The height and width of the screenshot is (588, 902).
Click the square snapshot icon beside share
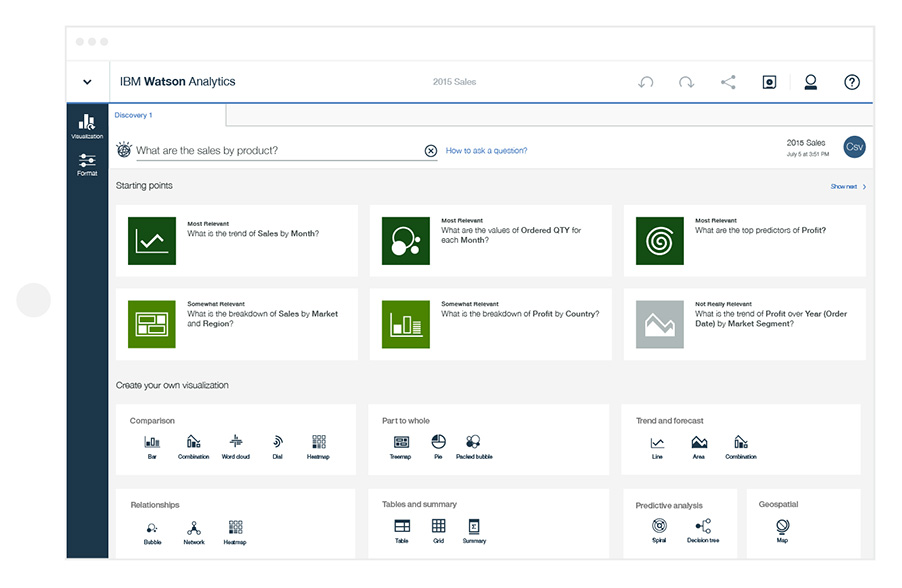pos(769,82)
